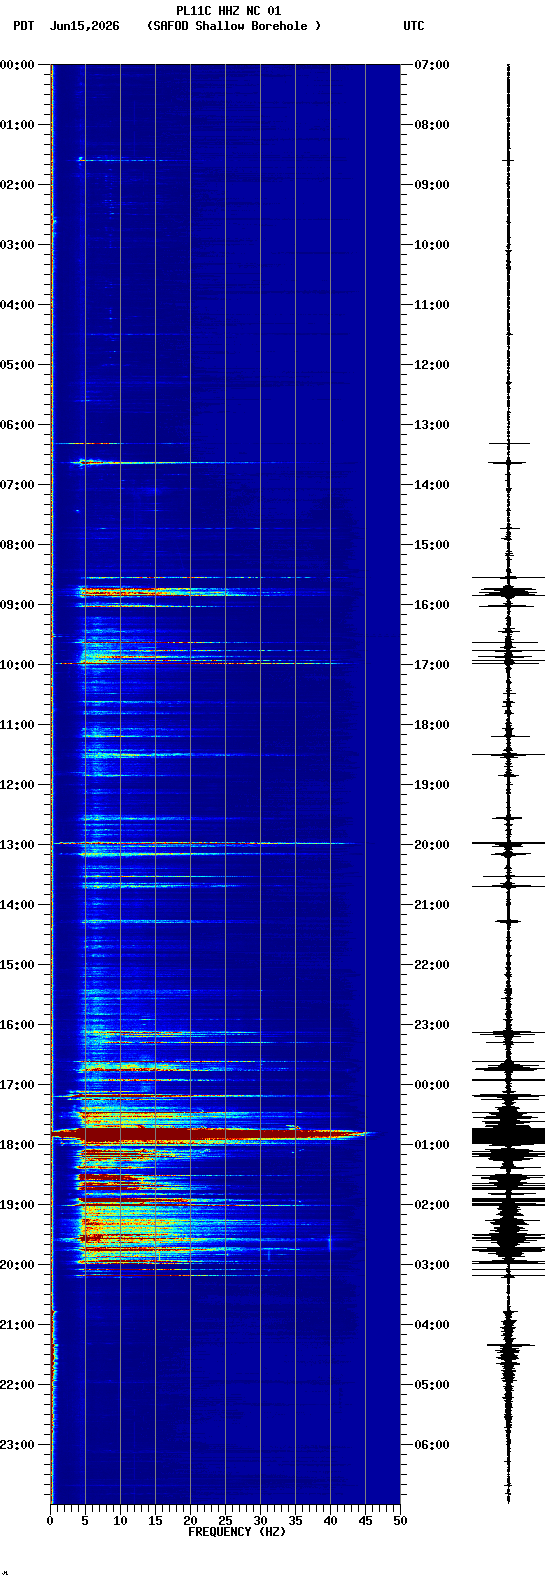Screen dimensions: 552x1584
Task: Click the 06:00 PDT time label
Action: click(17, 425)
